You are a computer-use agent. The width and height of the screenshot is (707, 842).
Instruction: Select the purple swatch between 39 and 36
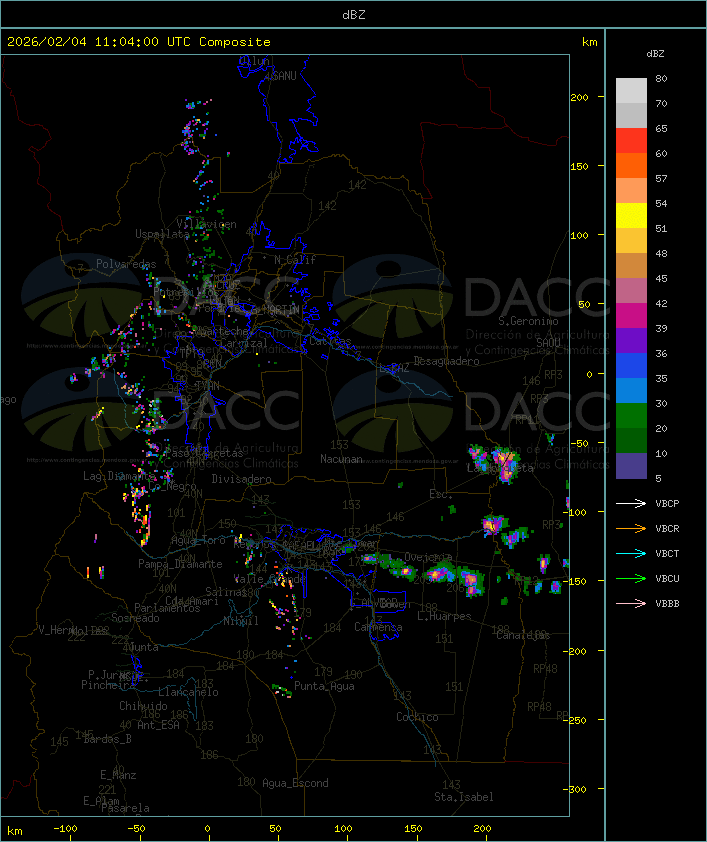point(631,340)
